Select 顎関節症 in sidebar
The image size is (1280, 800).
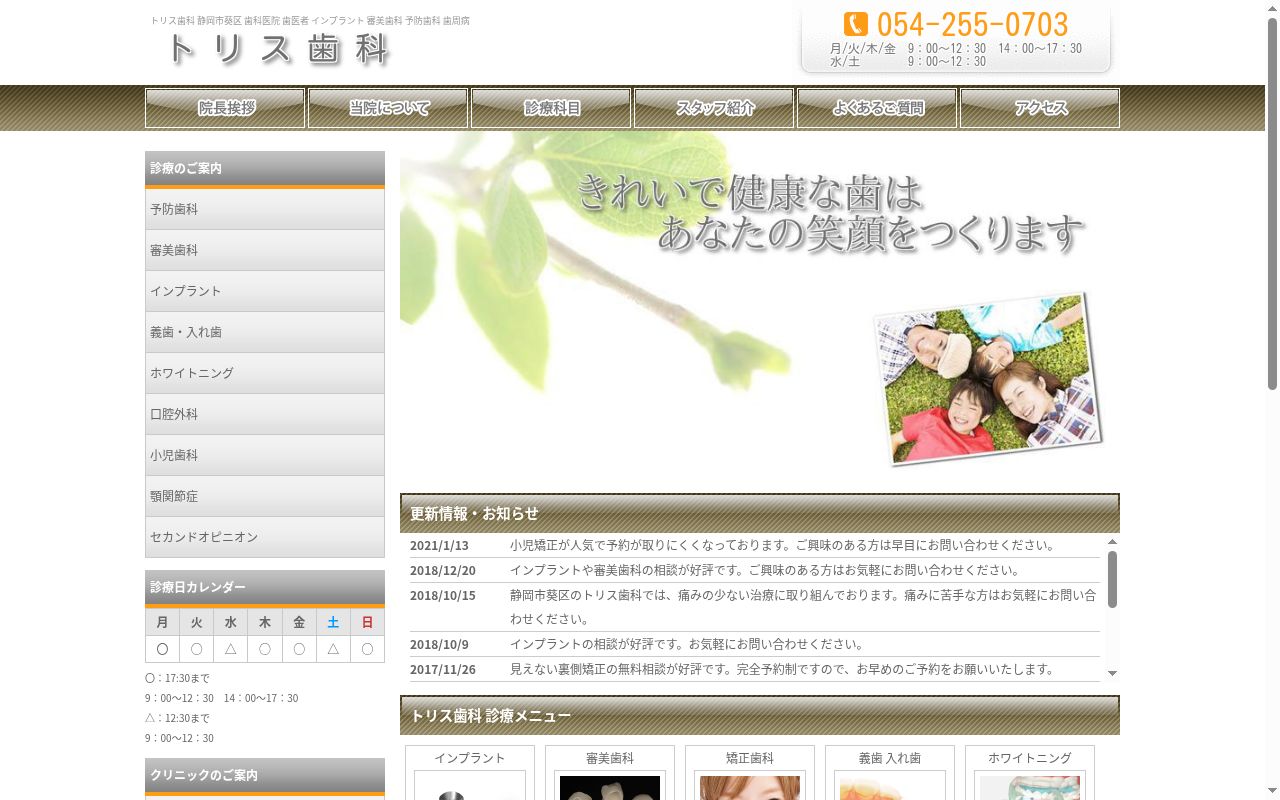pos(265,496)
